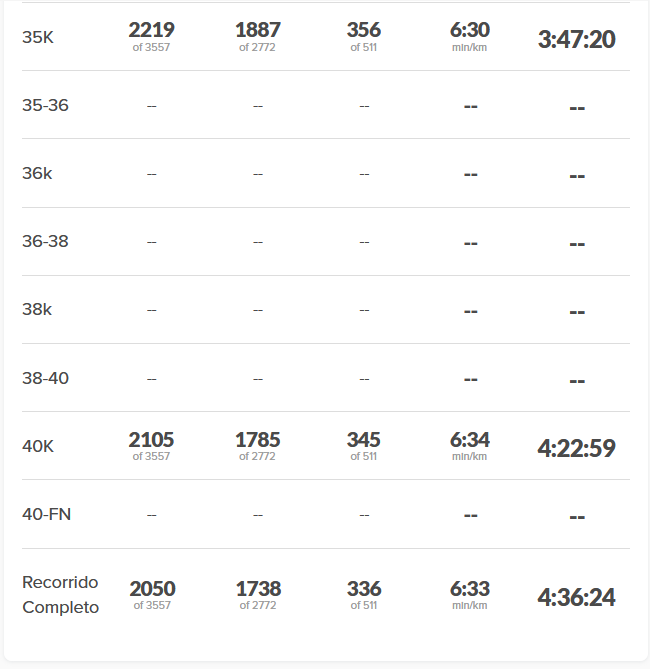Click the 40K split row label
This screenshot has width=650, height=669.
[38, 446]
